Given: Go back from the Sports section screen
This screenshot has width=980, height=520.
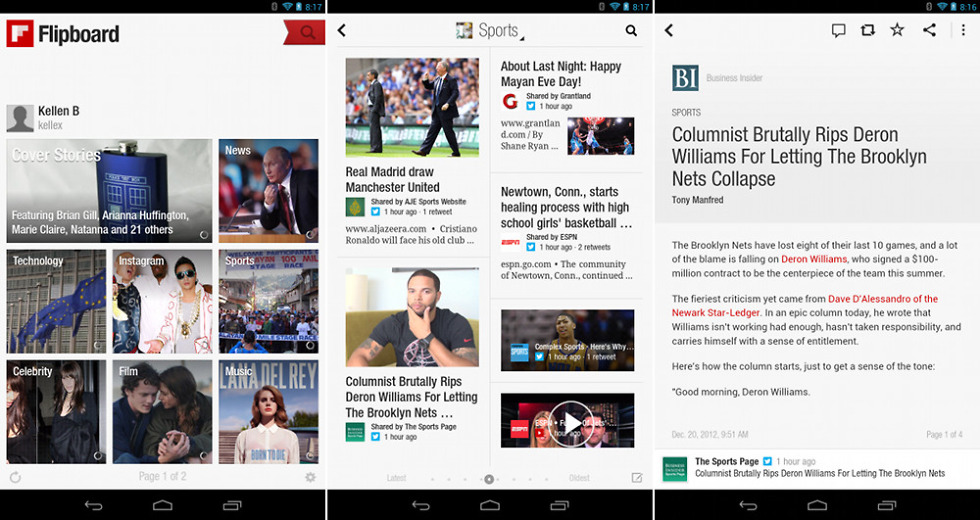Looking at the screenshot, I should (x=342, y=30).
